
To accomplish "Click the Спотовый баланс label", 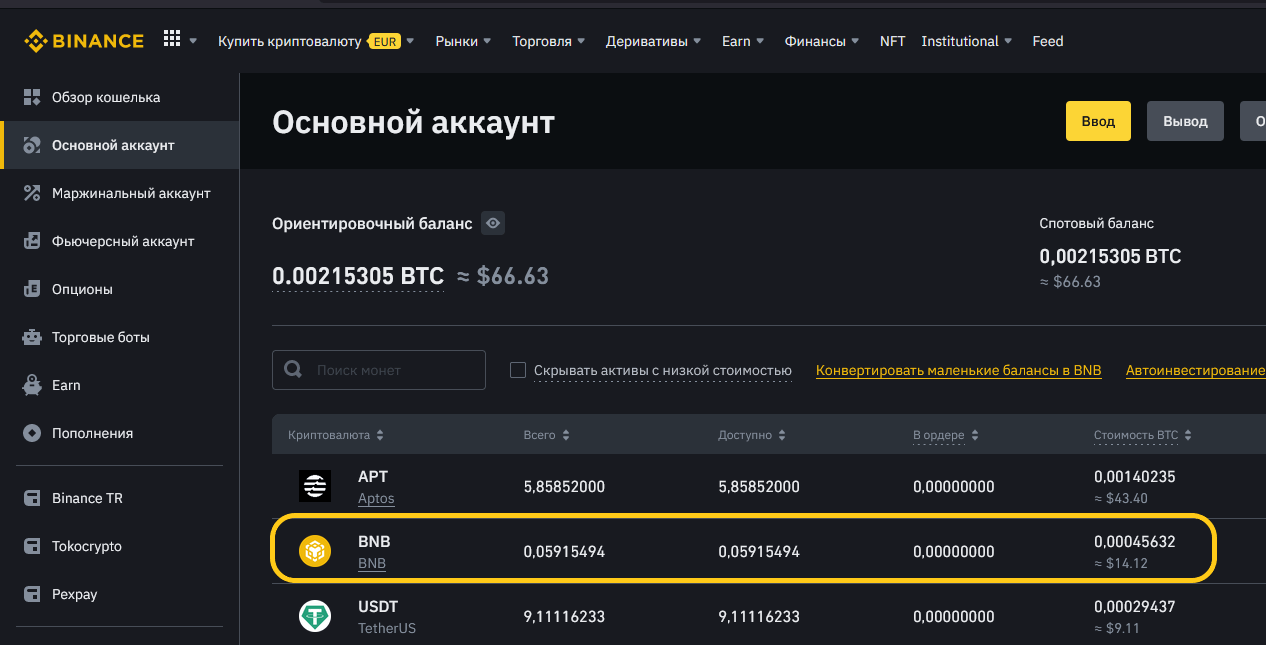I will (1097, 223).
